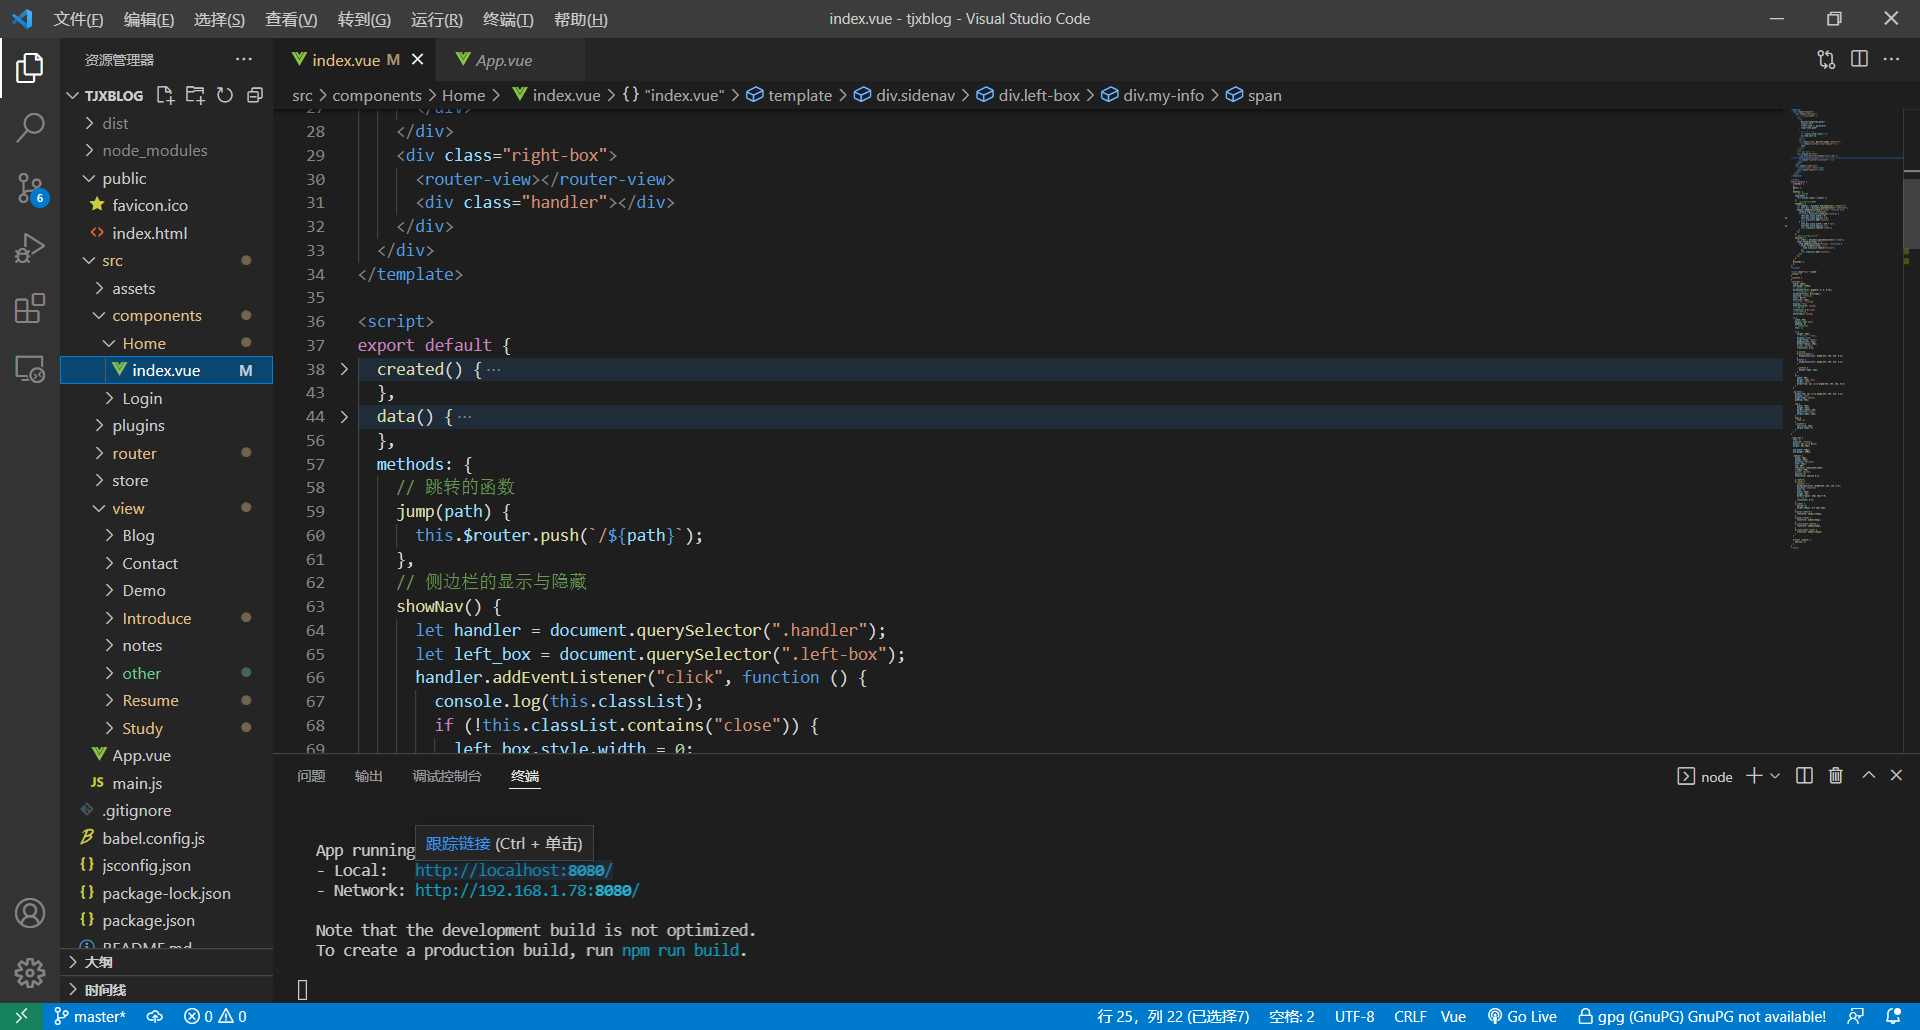Open the 编辑(E) menu
Screen dimensions: 1920x1030
[148, 19]
